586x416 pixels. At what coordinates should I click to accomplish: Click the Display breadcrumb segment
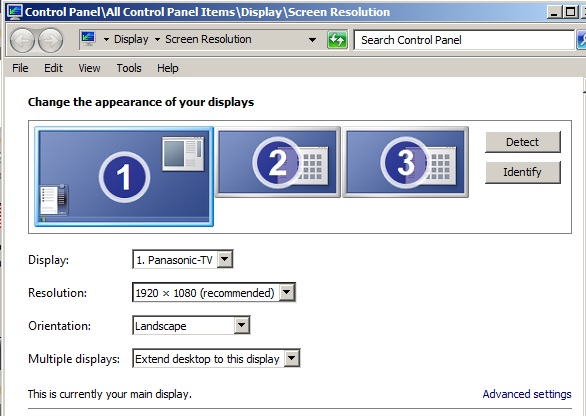pyautogui.click(x=131, y=39)
